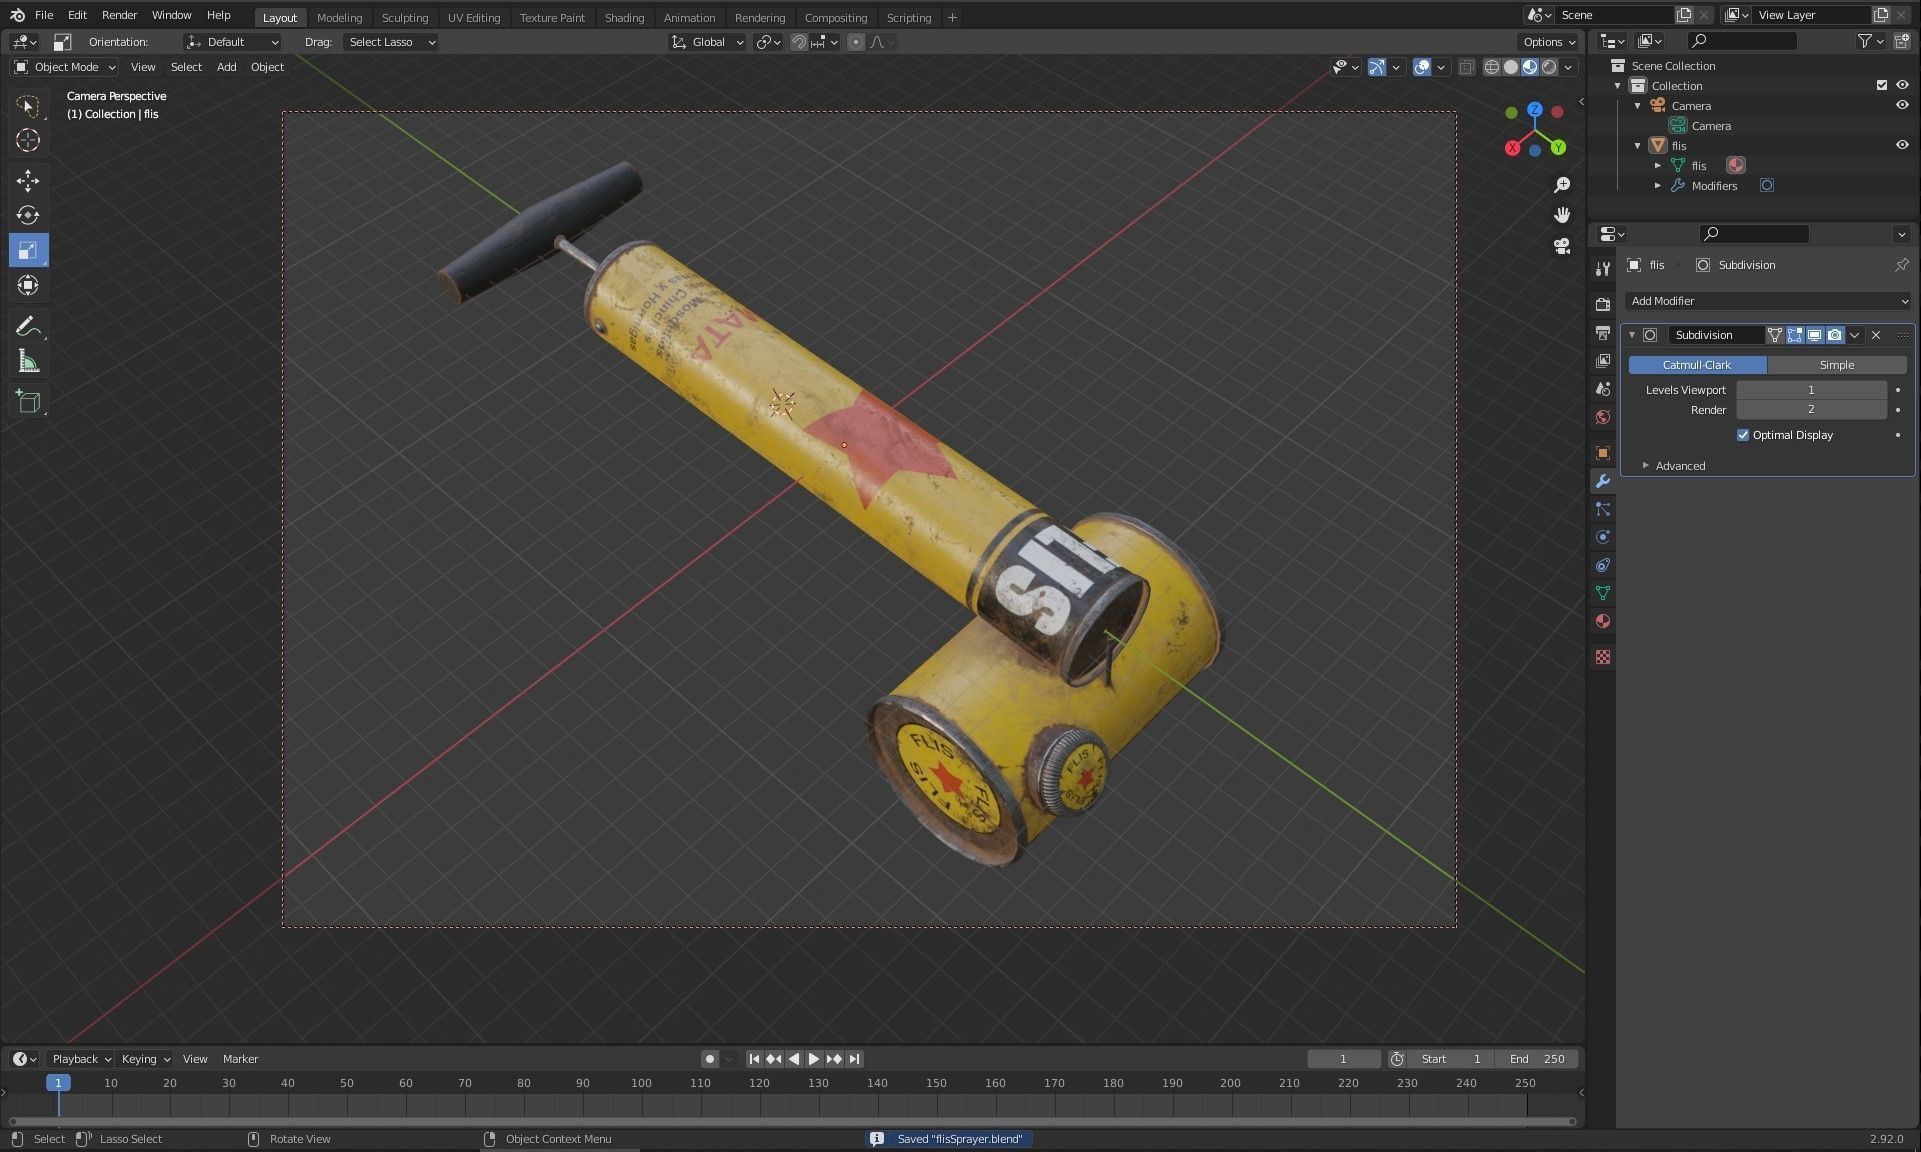Select the Add Cube tool
The width and height of the screenshot is (1921, 1152).
(x=28, y=402)
